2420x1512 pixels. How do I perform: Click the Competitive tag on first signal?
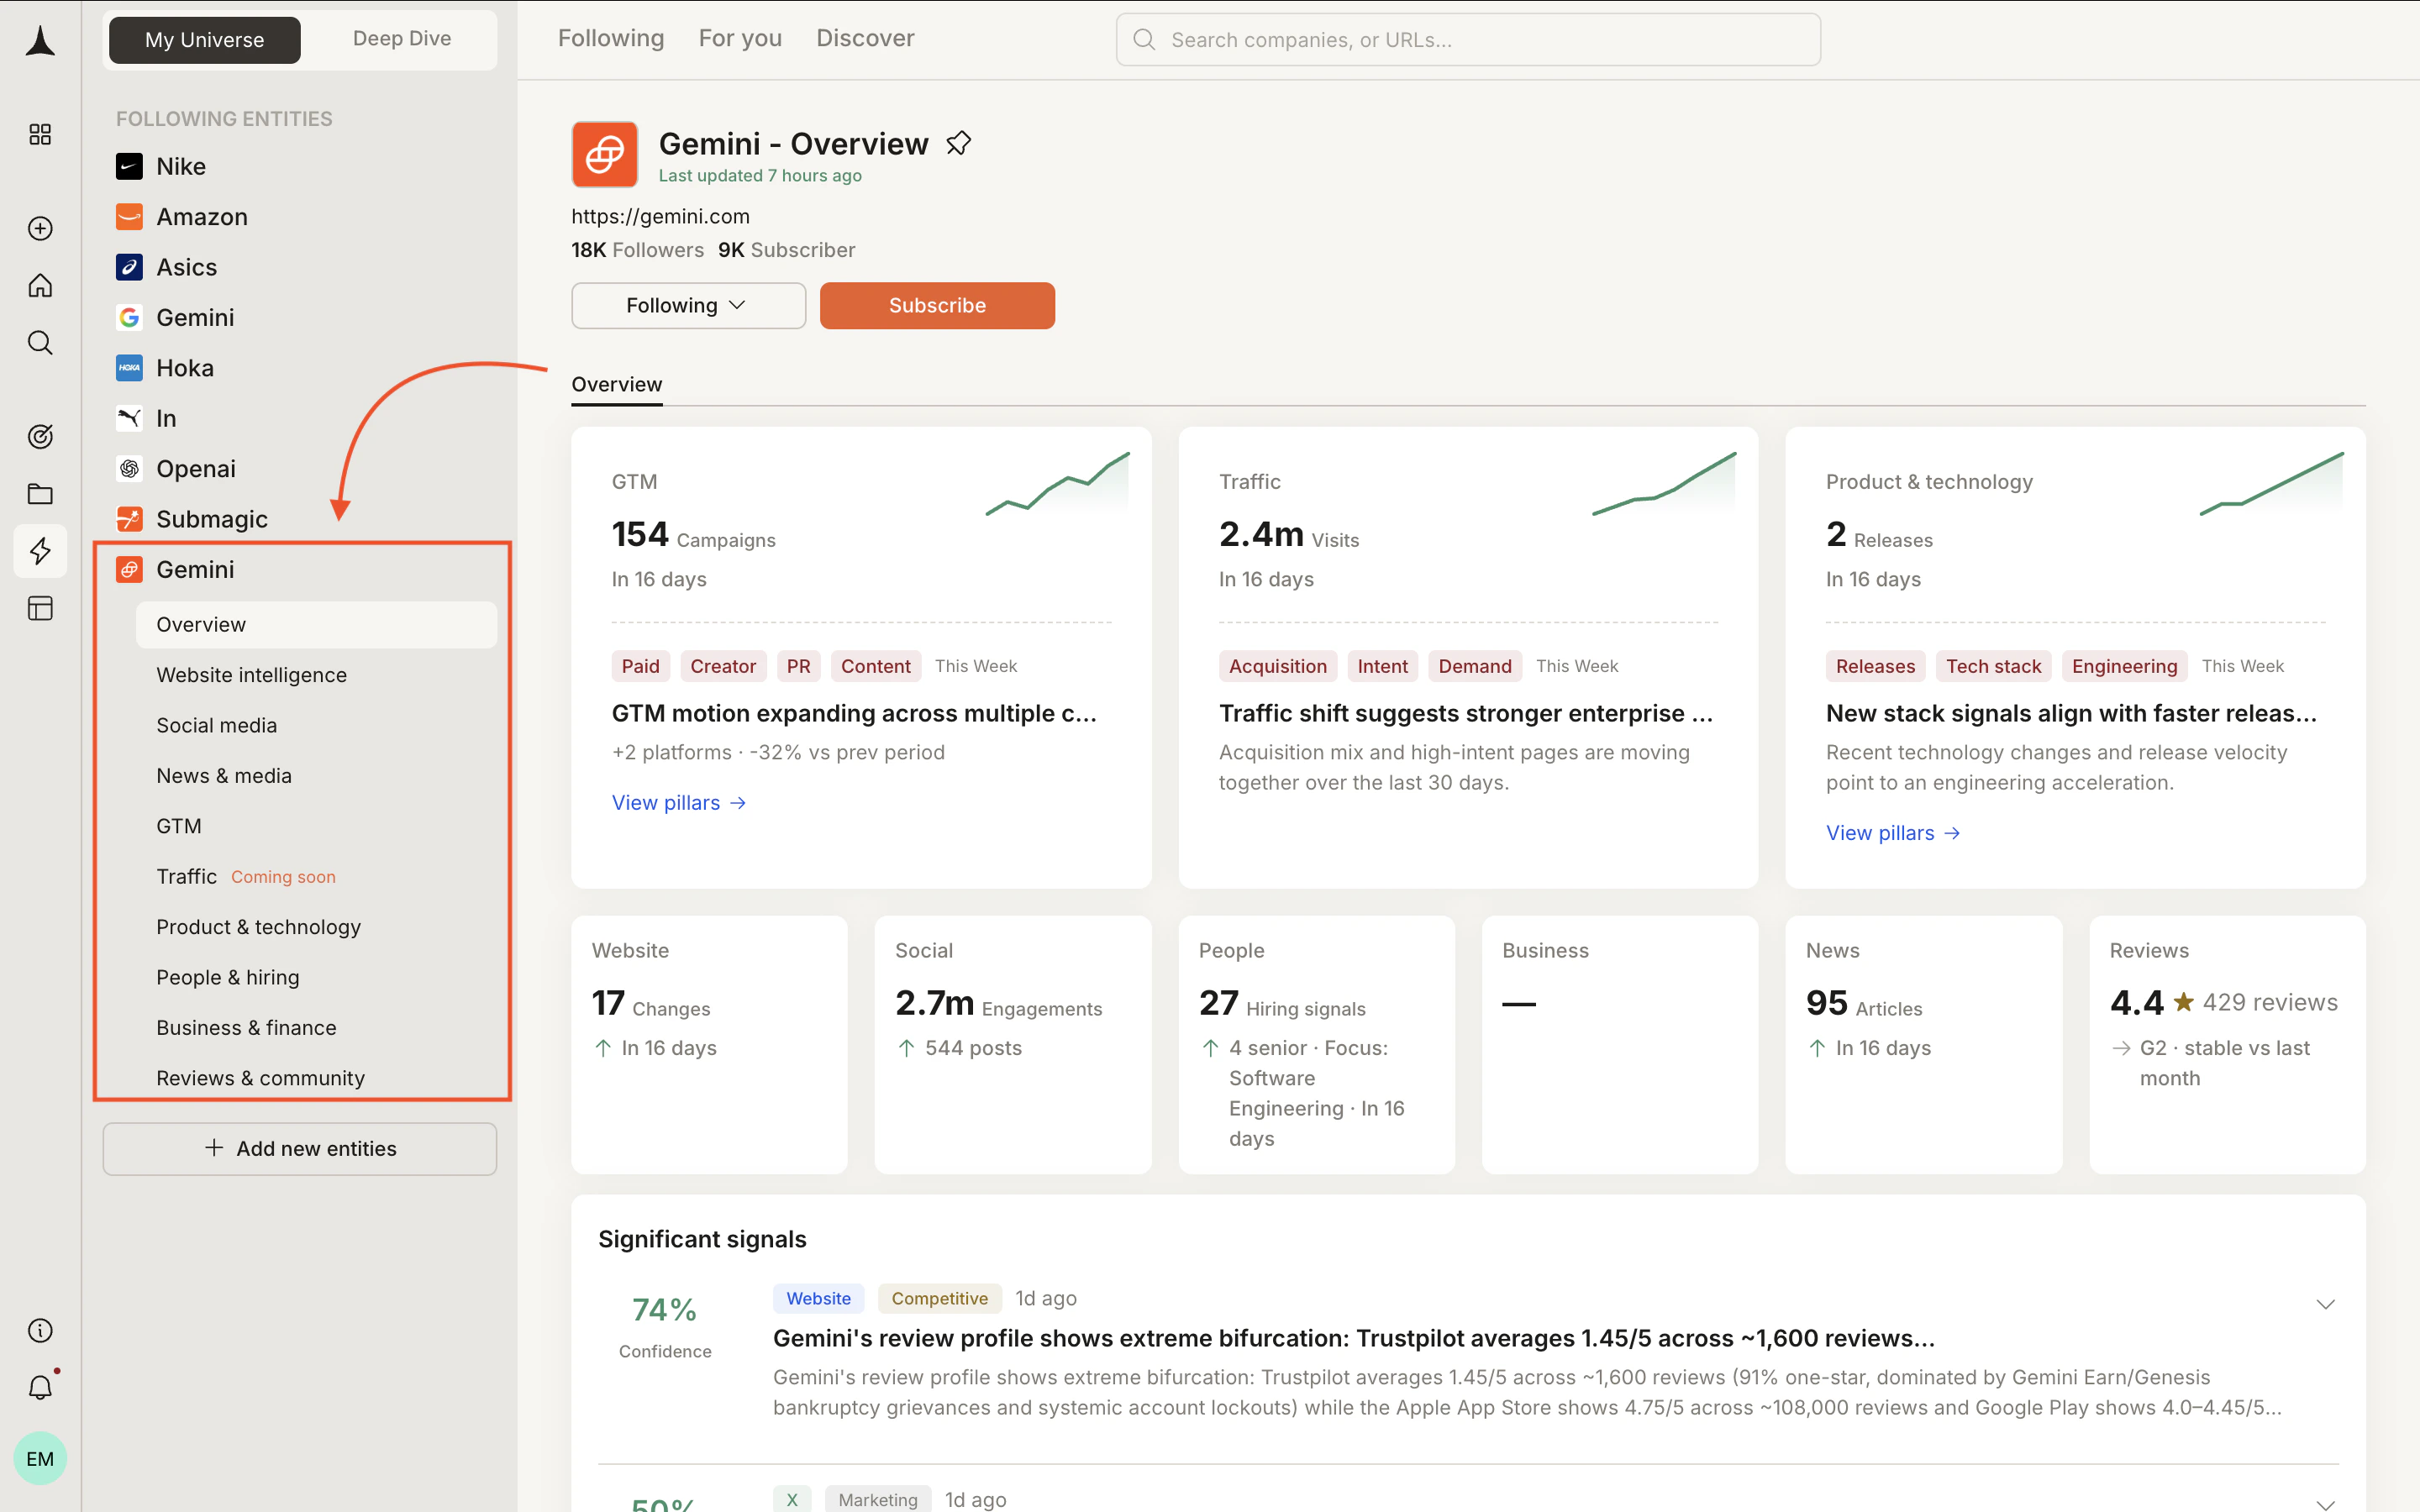coord(939,1299)
